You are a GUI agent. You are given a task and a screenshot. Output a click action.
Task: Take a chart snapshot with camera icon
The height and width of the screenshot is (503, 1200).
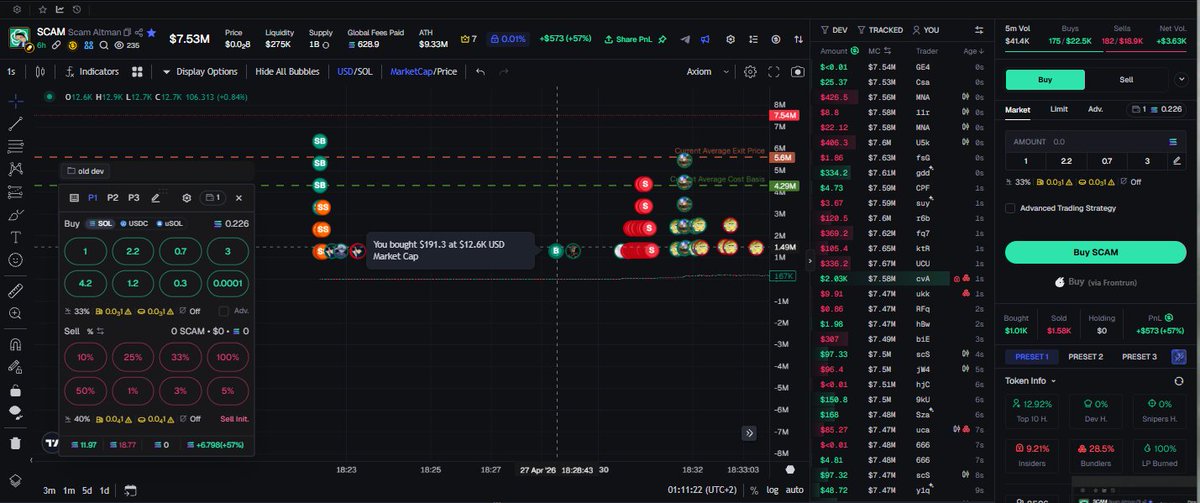pyautogui.click(x=797, y=72)
